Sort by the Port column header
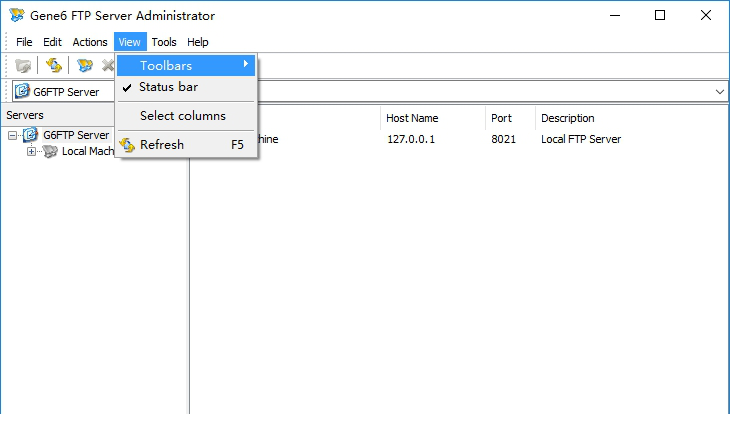Viewport: 730px width, 430px height. [x=510, y=118]
